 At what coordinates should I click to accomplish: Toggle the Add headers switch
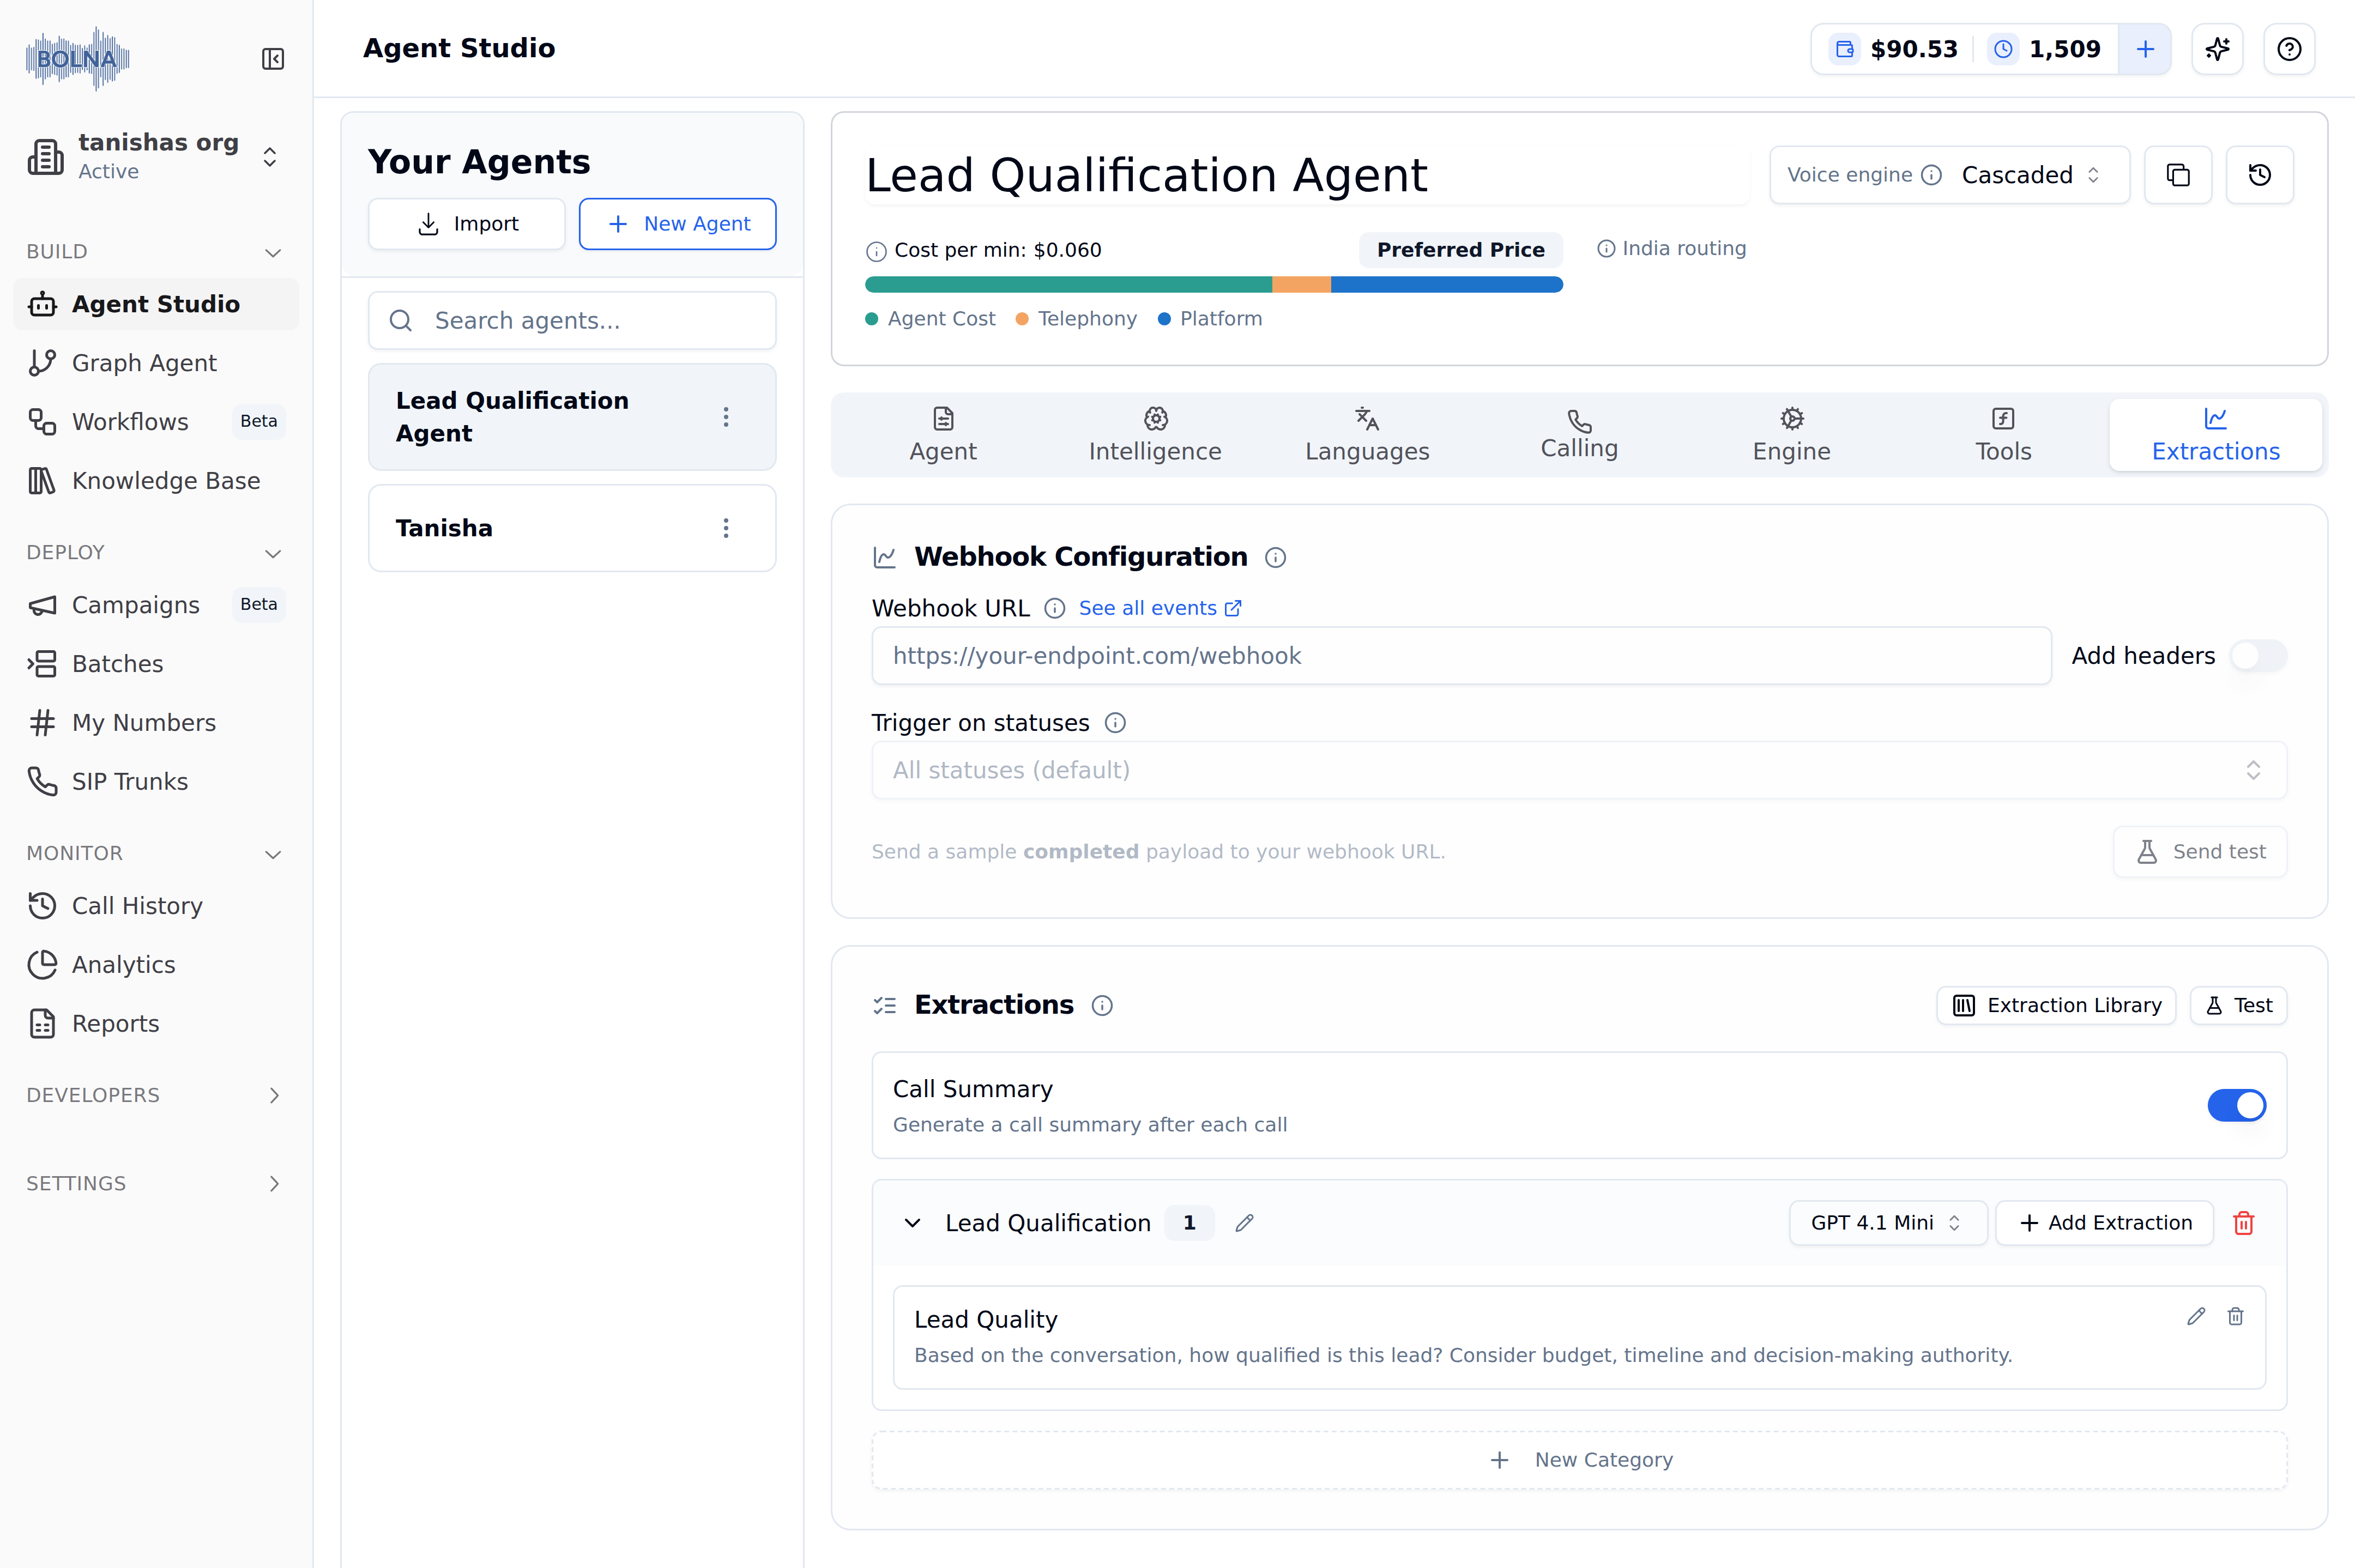tap(2259, 656)
